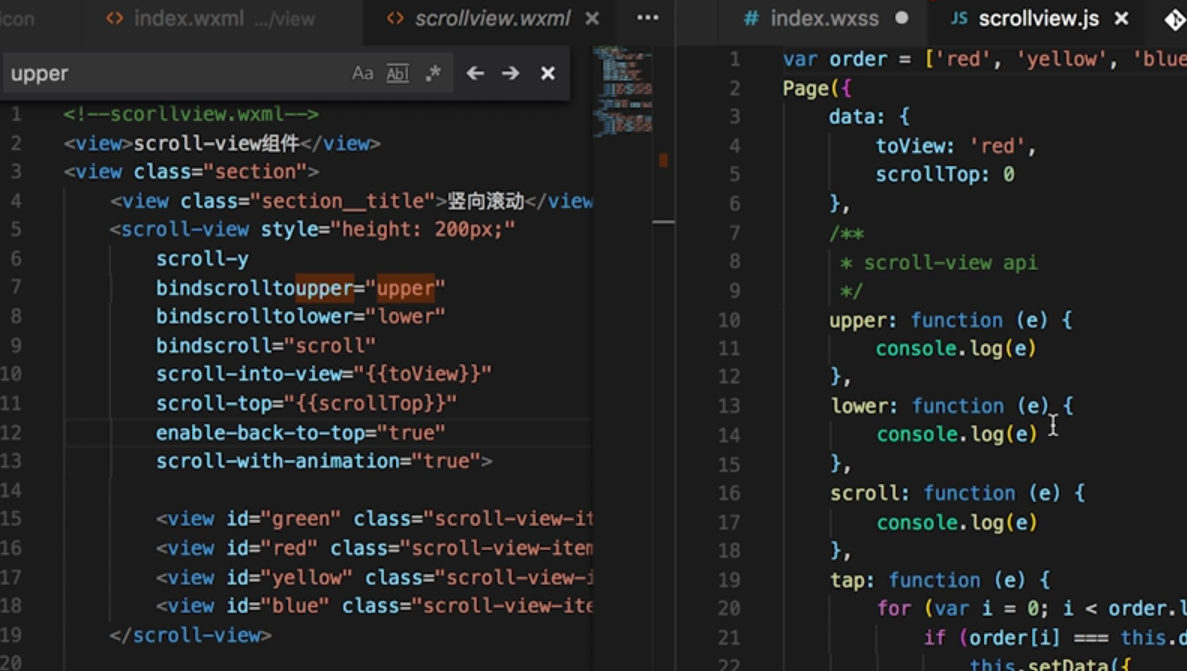Image resolution: width=1187 pixels, height=671 pixels.
Task: Go to the previous match in the find bar
Action: (x=475, y=73)
